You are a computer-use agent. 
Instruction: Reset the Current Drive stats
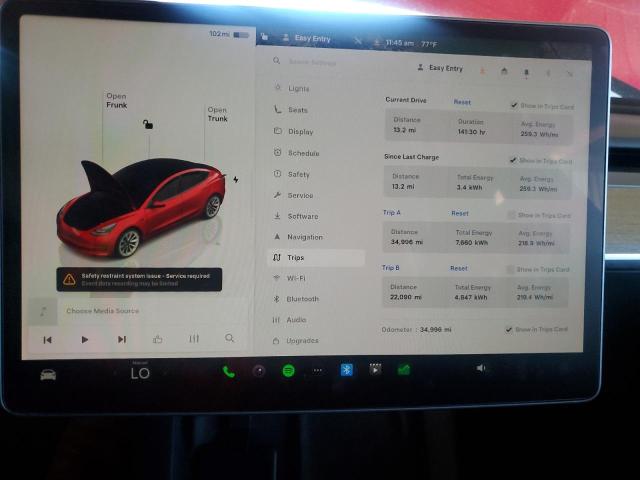pos(462,102)
